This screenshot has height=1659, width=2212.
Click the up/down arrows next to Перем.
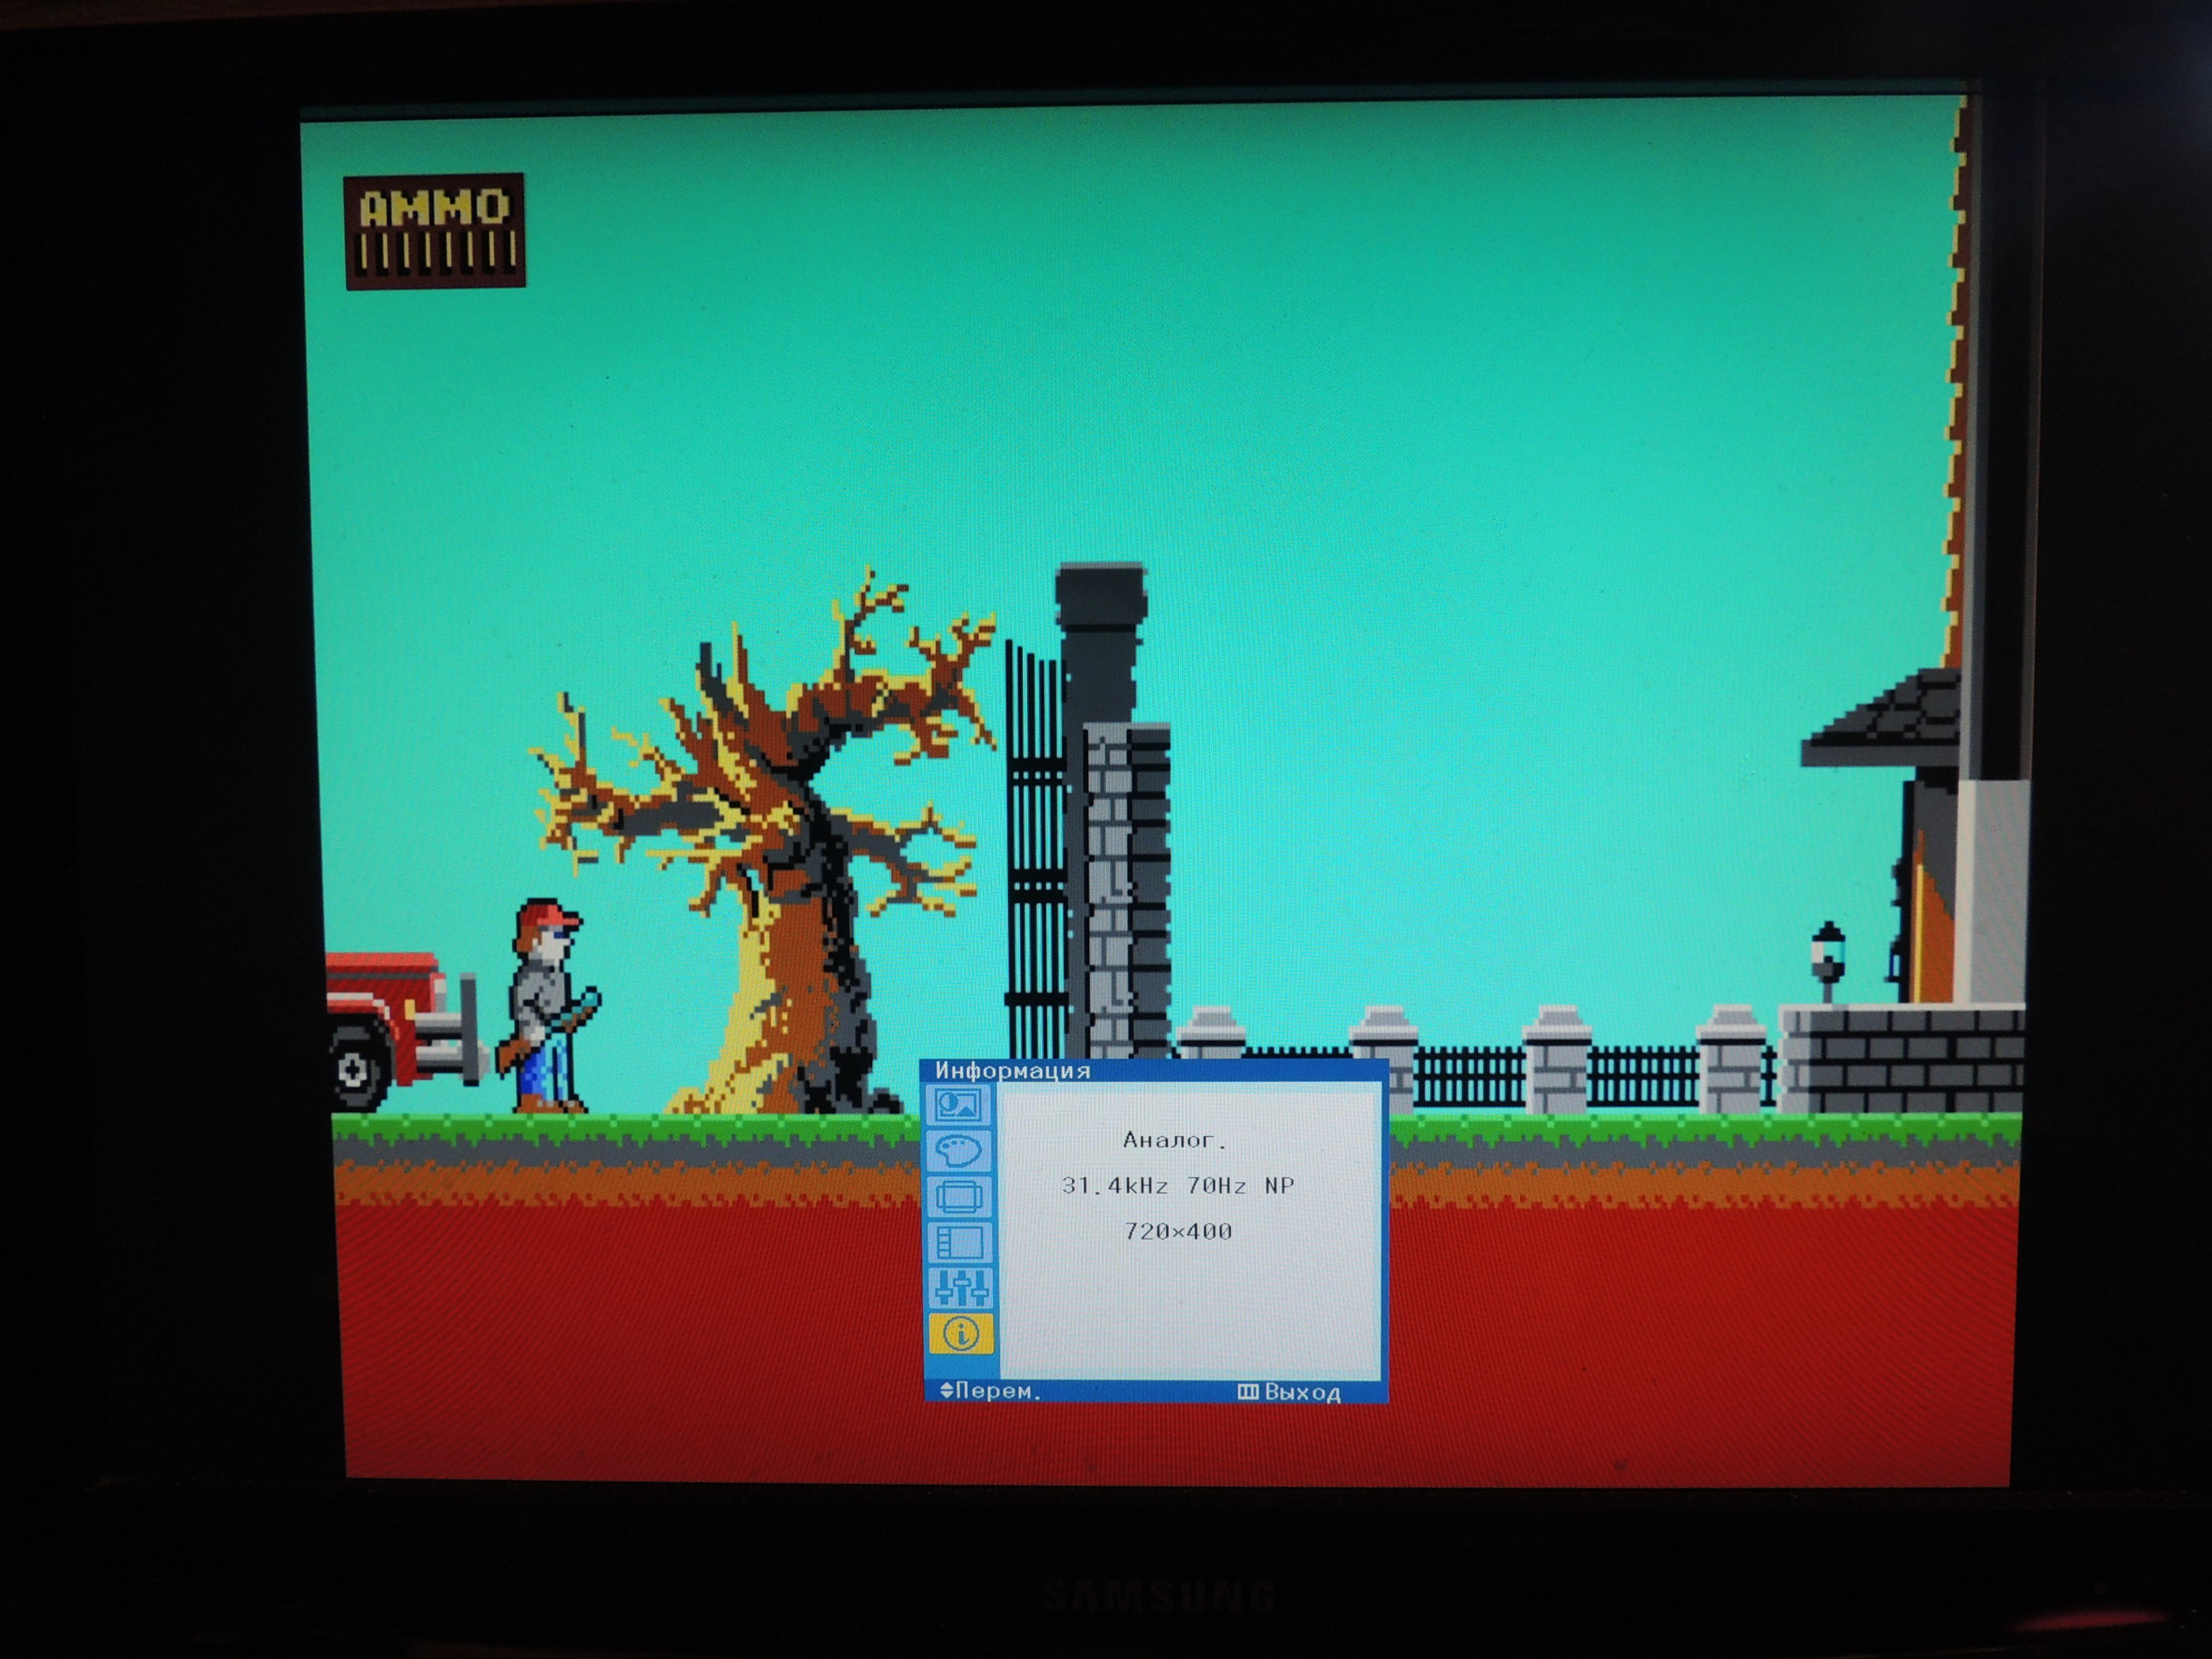[946, 1390]
